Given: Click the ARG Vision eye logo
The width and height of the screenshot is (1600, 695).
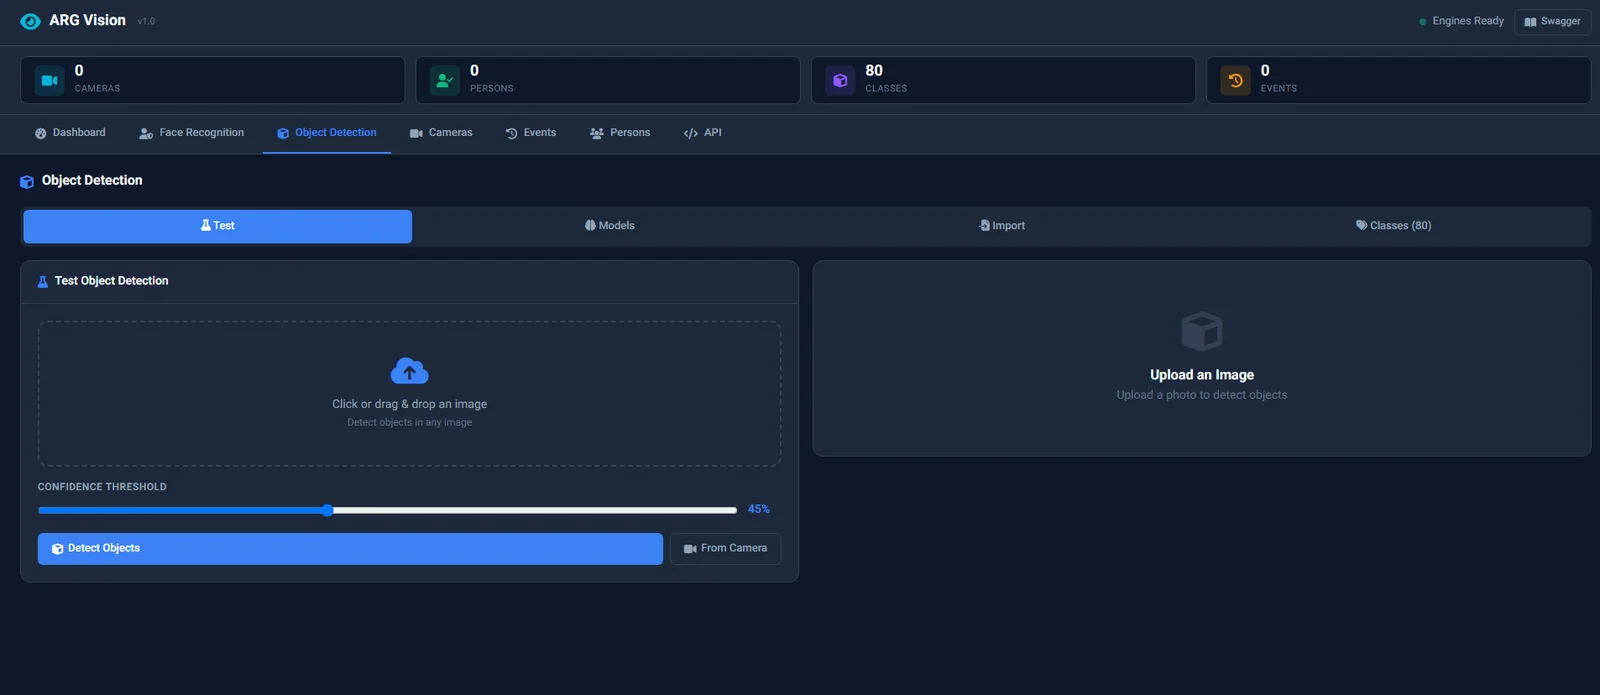Looking at the screenshot, I should (x=30, y=21).
